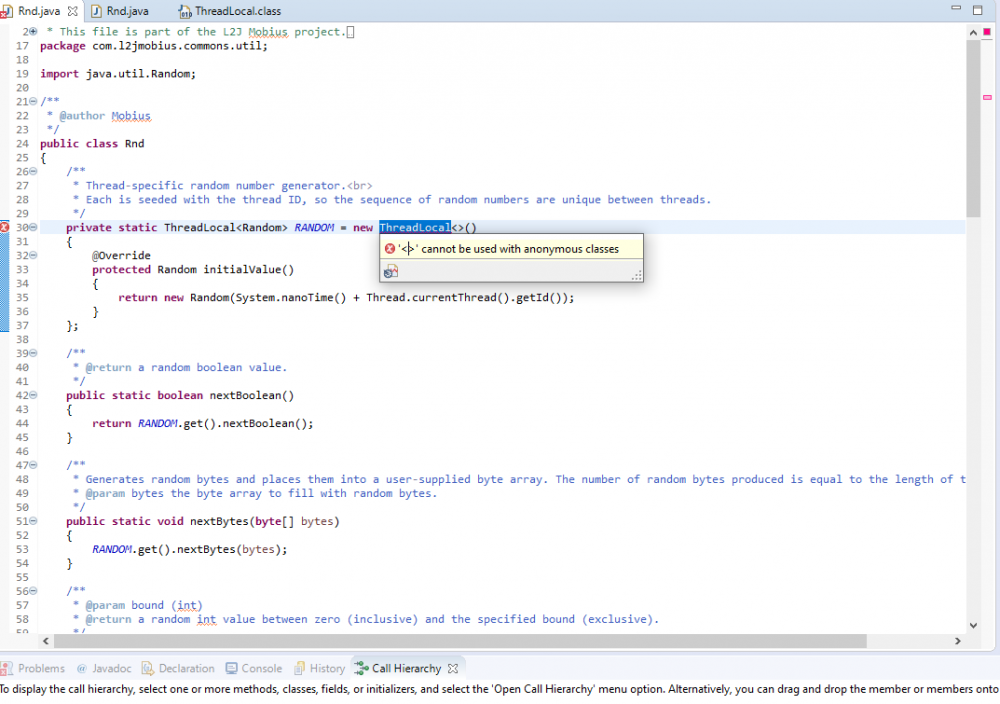Collapse the class Javadoc fold at line 21

pyautogui.click(x=34, y=102)
